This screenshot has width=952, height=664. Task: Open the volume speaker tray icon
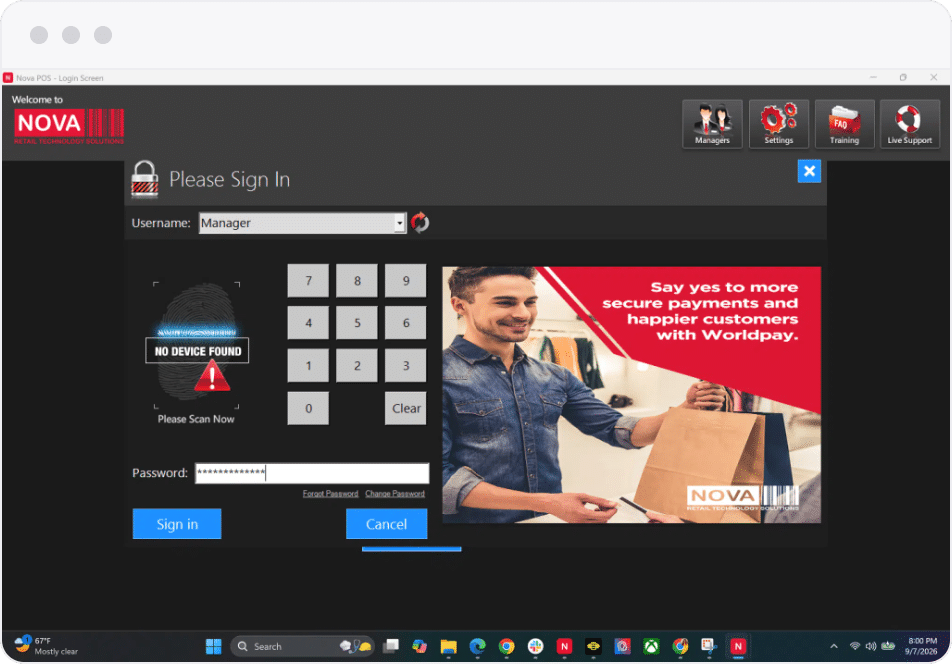click(x=871, y=646)
